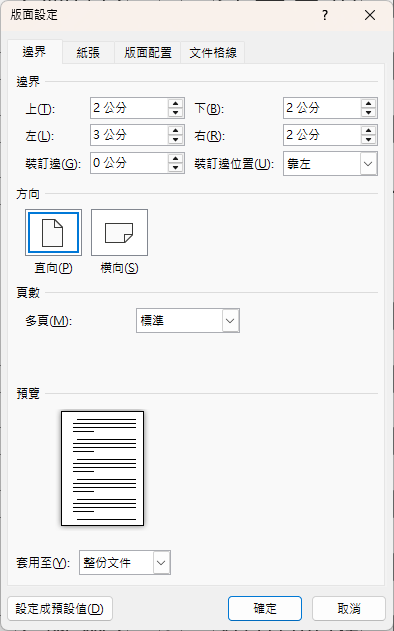The width and height of the screenshot is (394, 631).
Task: Click the 方向 section heading
Action: pos(28,194)
